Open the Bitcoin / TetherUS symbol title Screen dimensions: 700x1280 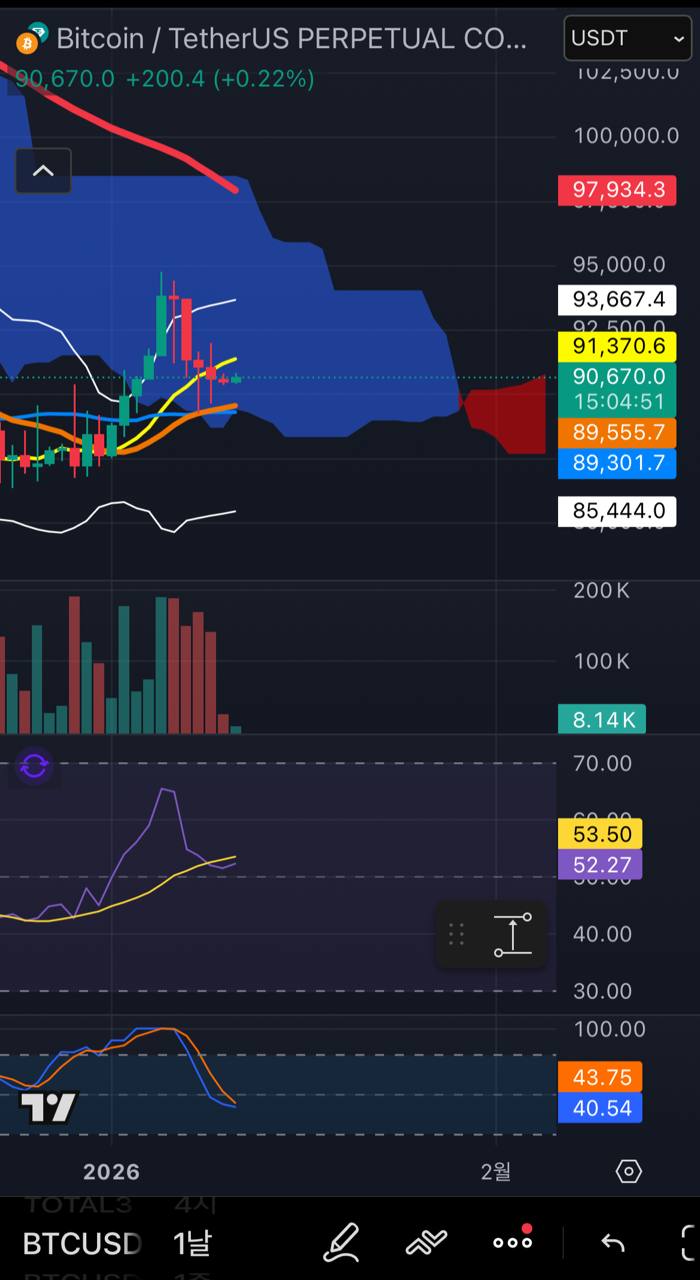tap(290, 39)
